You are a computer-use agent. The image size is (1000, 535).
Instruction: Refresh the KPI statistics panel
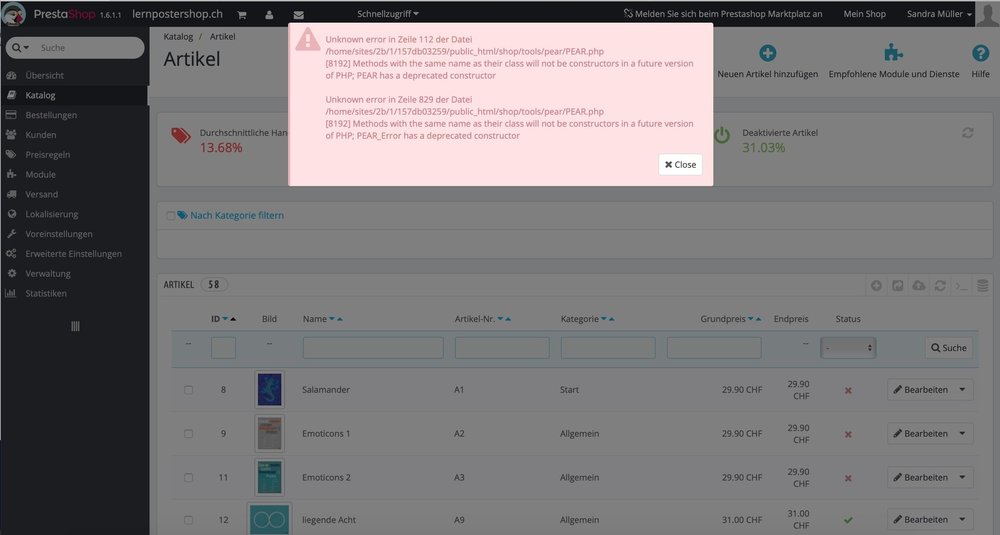(967, 133)
